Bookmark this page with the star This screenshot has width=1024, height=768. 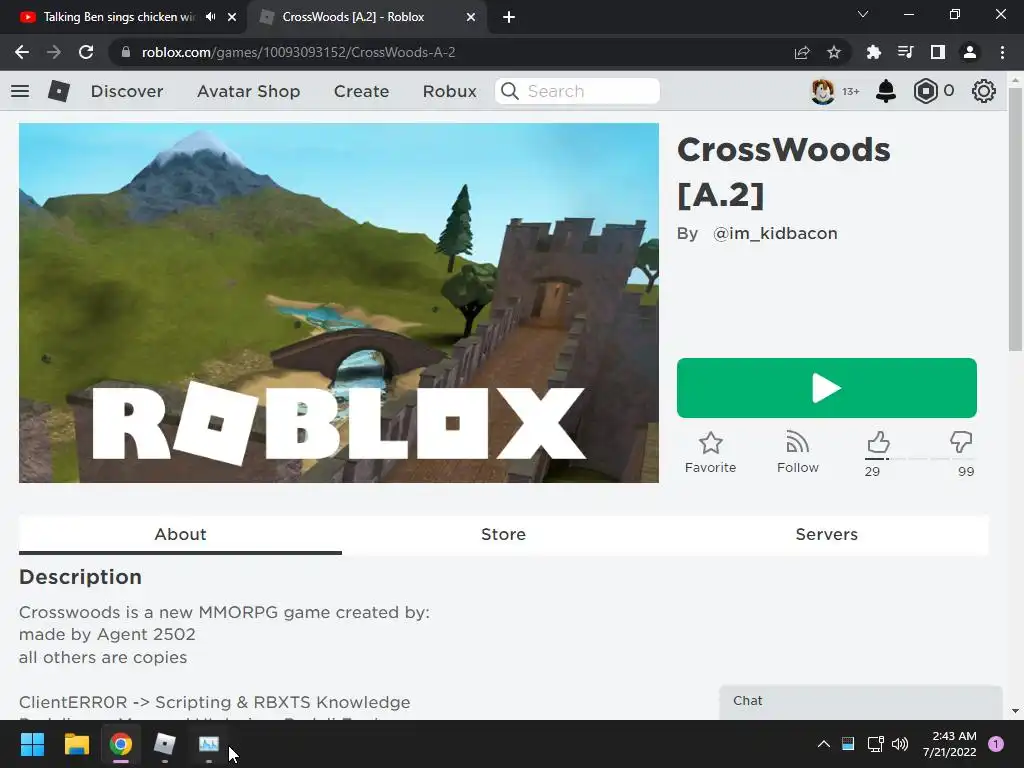tap(834, 53)
